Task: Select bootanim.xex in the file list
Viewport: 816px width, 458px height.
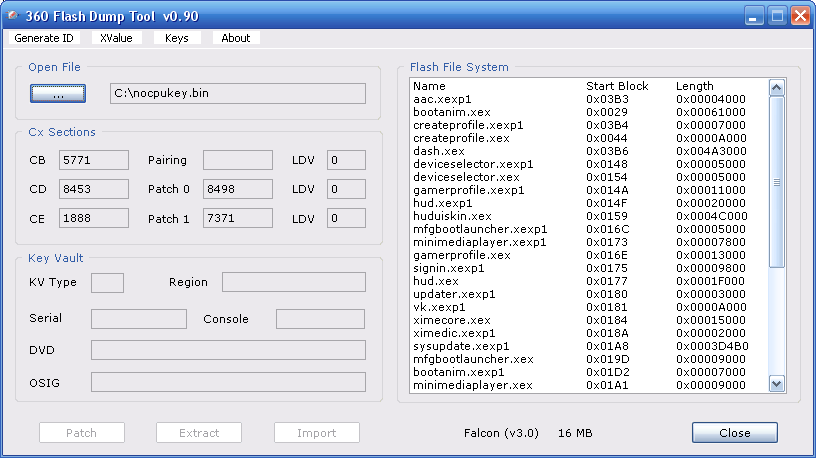Action: coord(588,112)
